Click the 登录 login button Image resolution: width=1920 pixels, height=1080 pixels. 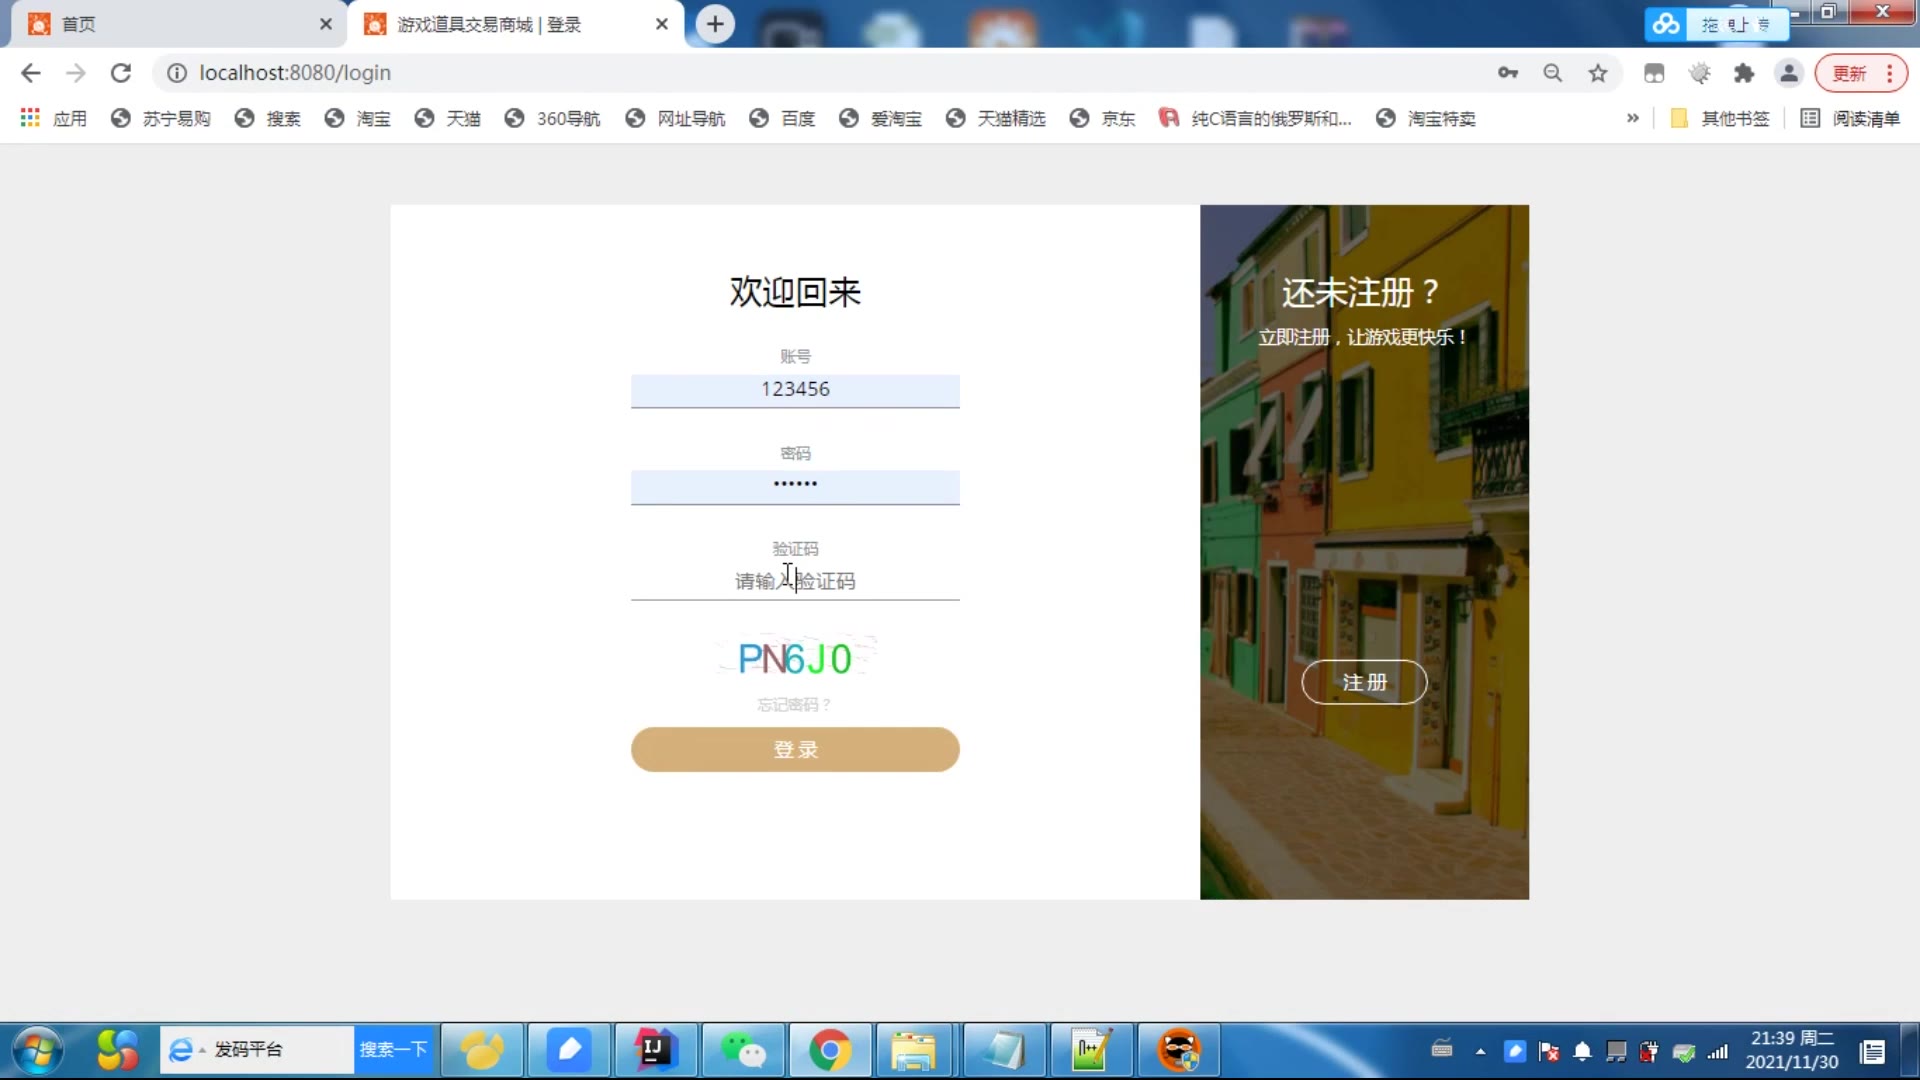pos(795,749)
